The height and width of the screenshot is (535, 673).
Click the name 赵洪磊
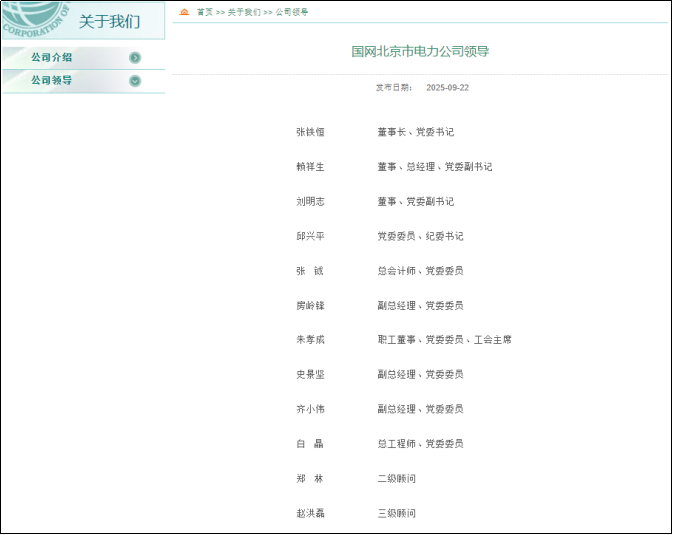310,514
